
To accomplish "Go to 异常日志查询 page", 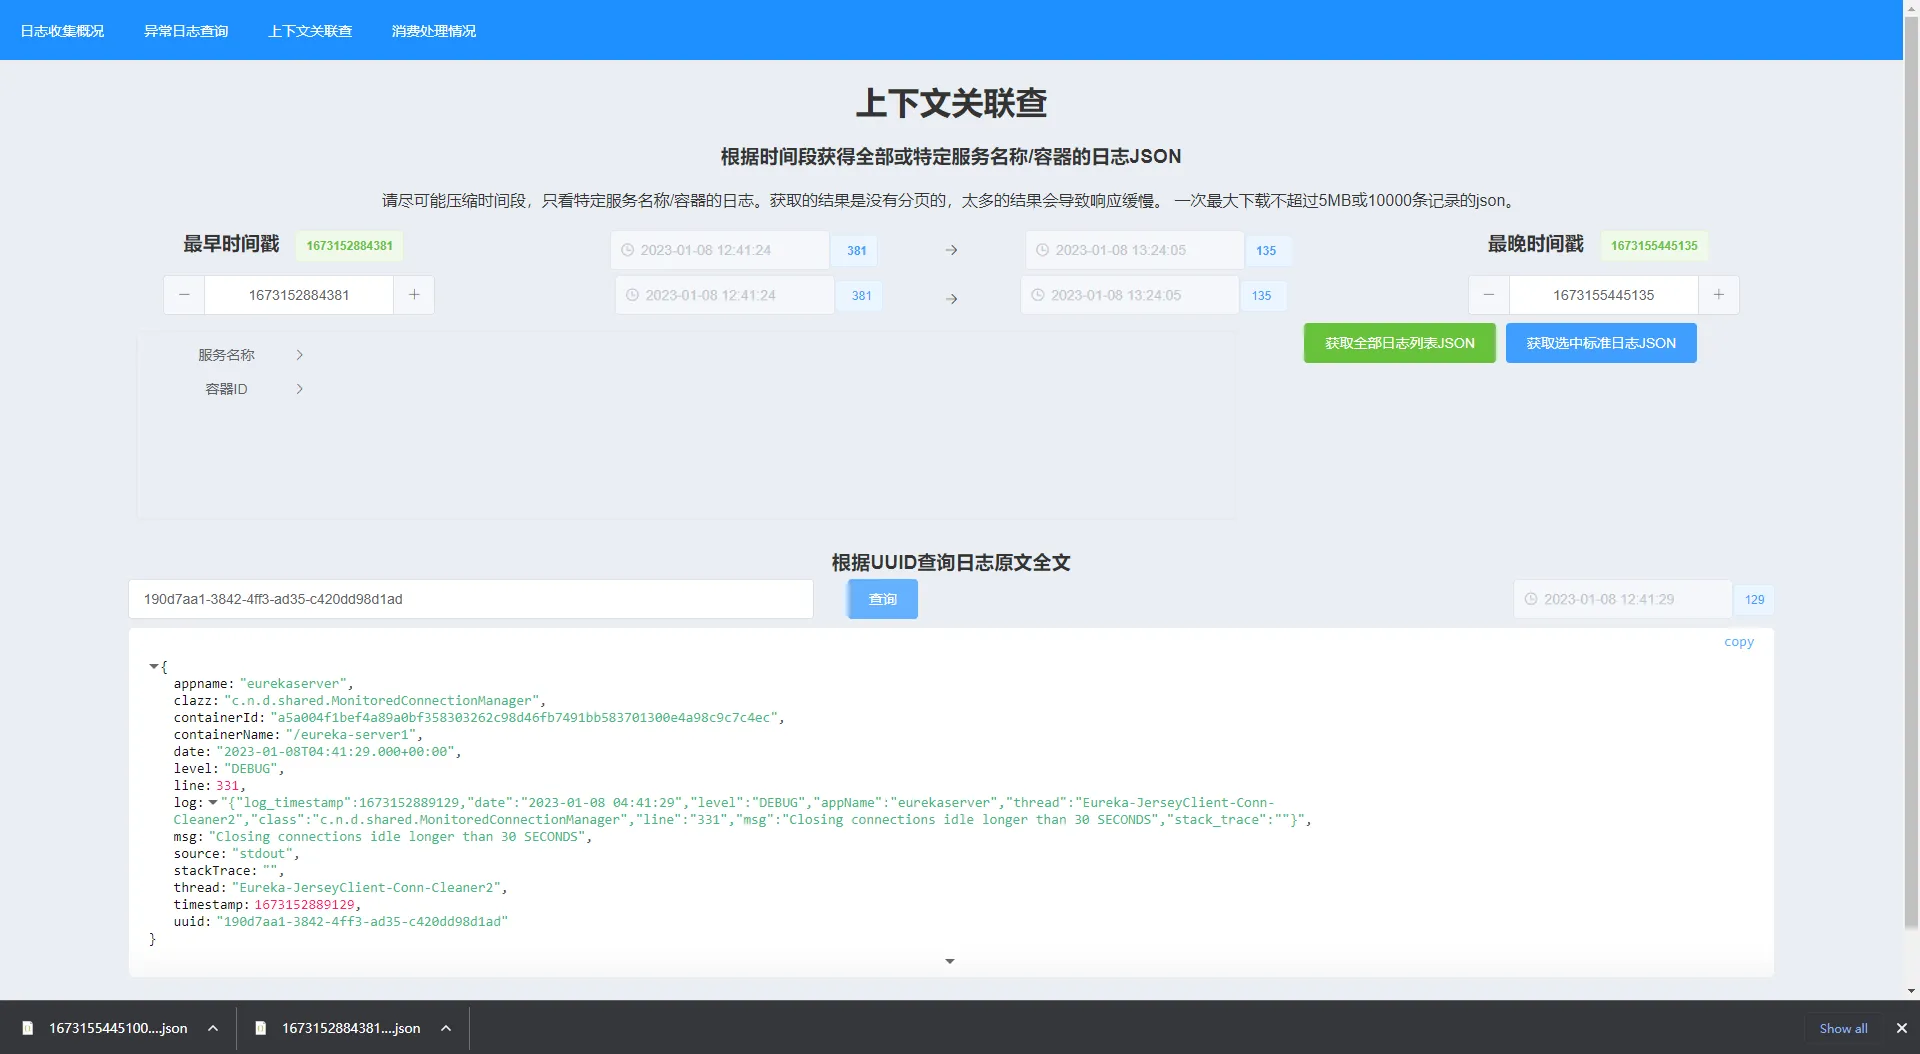I will click(x=186, y=31).
